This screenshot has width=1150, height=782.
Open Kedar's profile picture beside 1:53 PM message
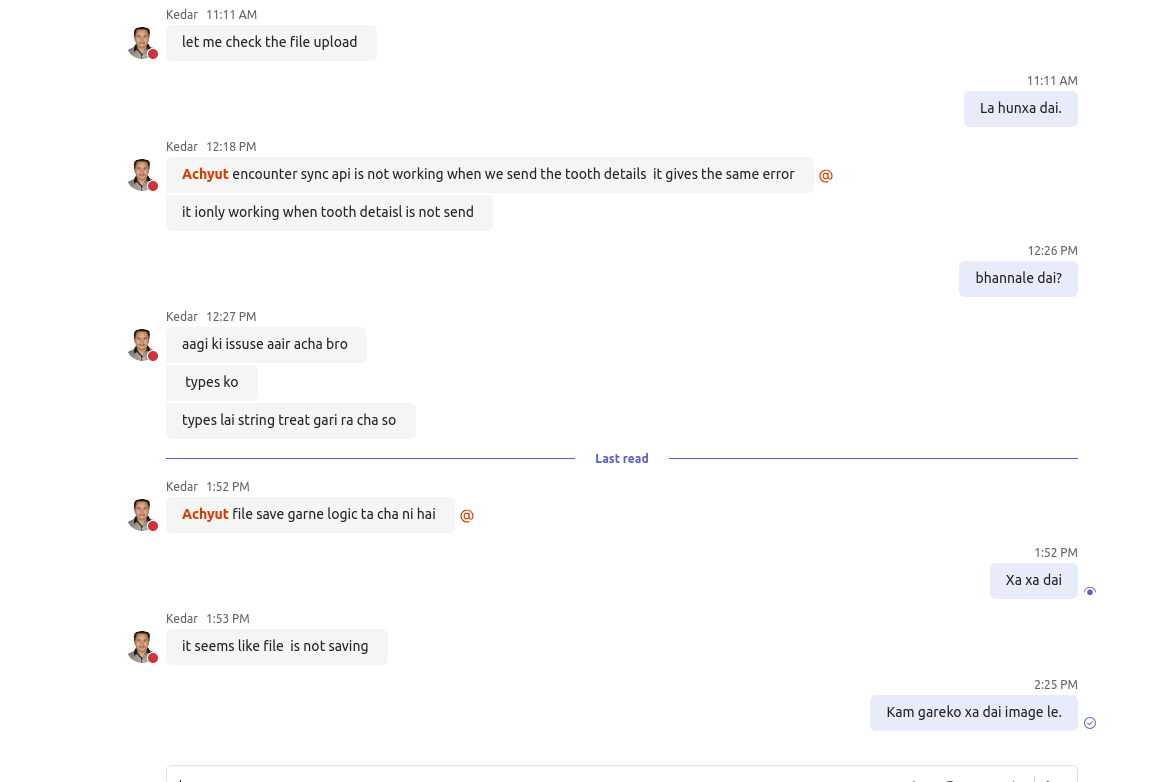pyautogui.click(x=142, y=647)
